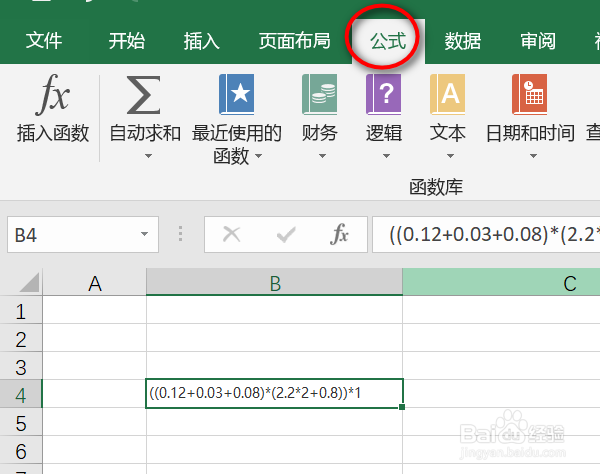Select row 6 header

tap(21, 451)
